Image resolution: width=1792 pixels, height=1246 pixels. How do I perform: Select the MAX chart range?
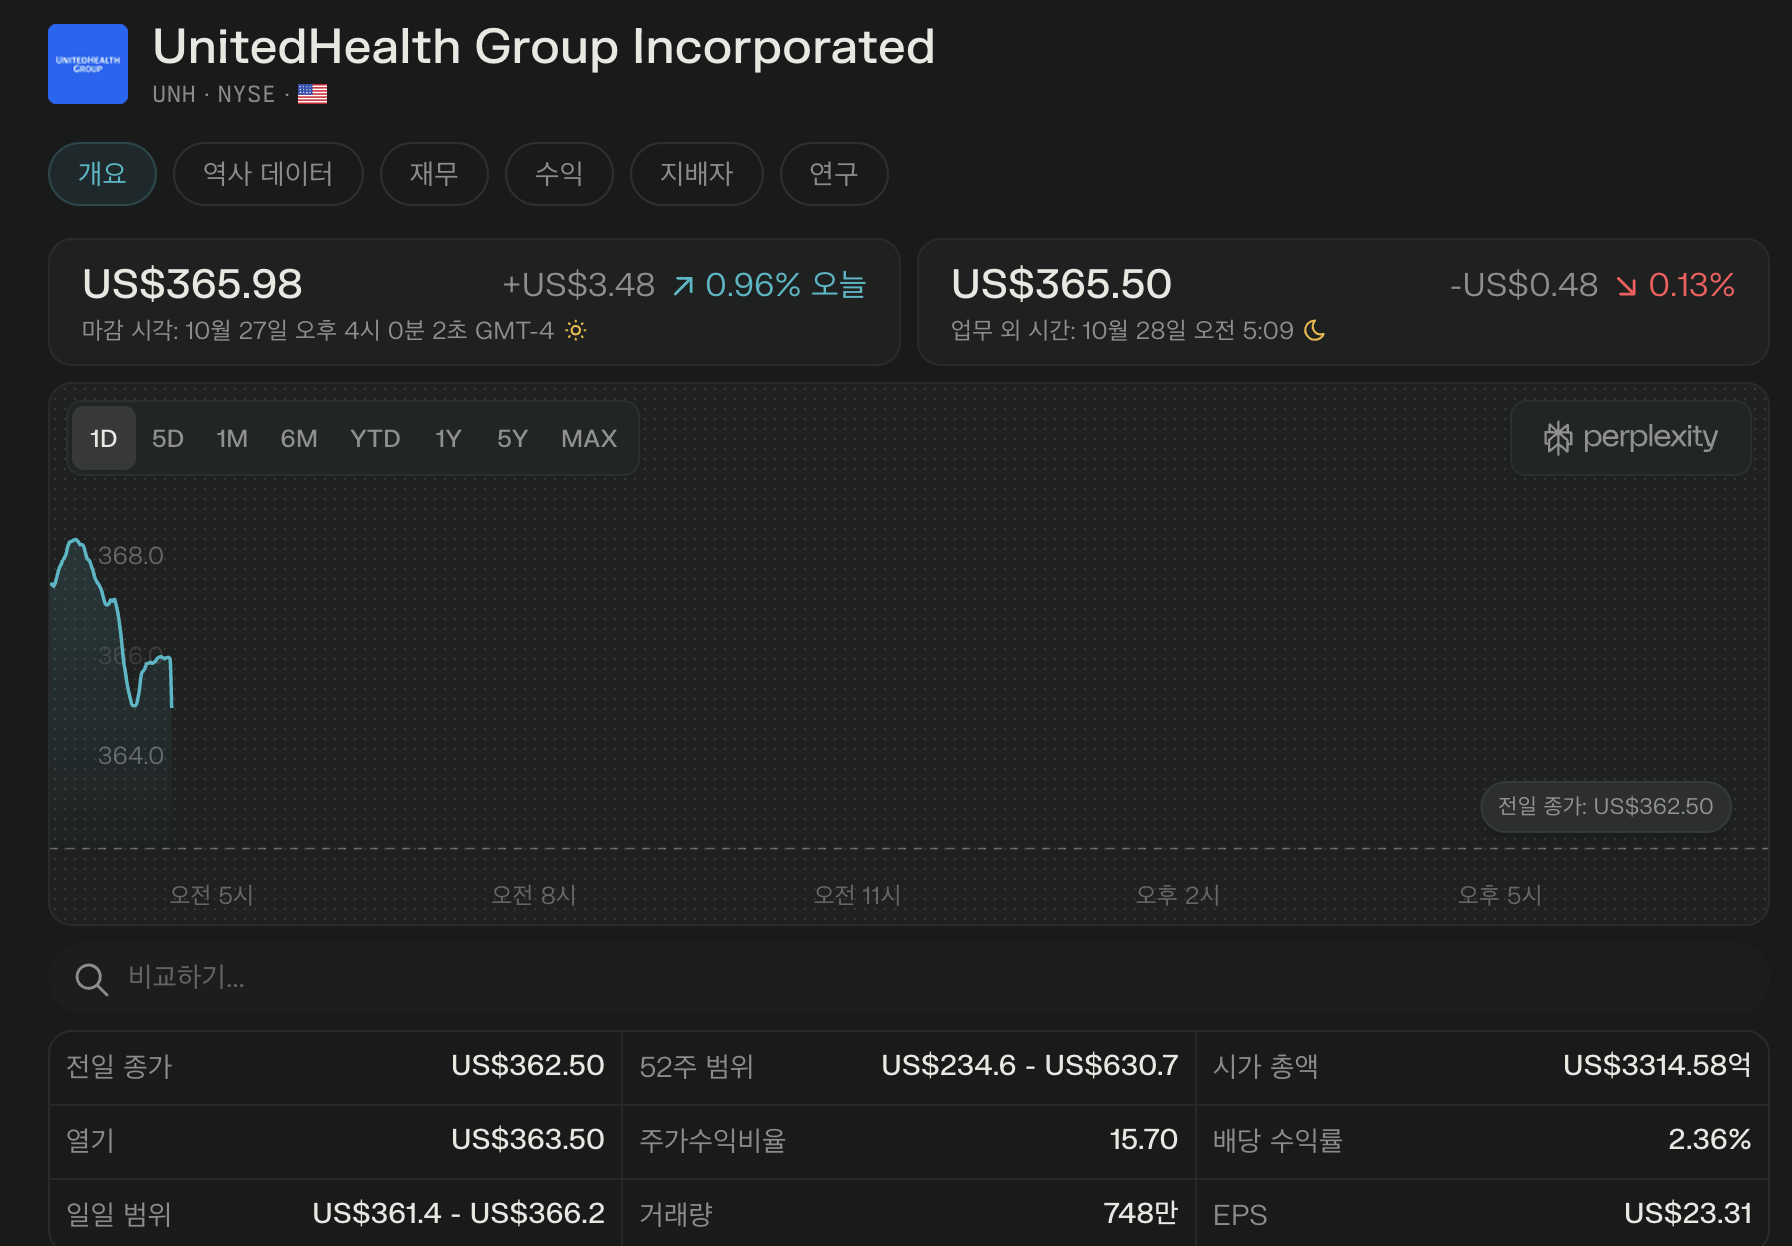pos(589,438)
